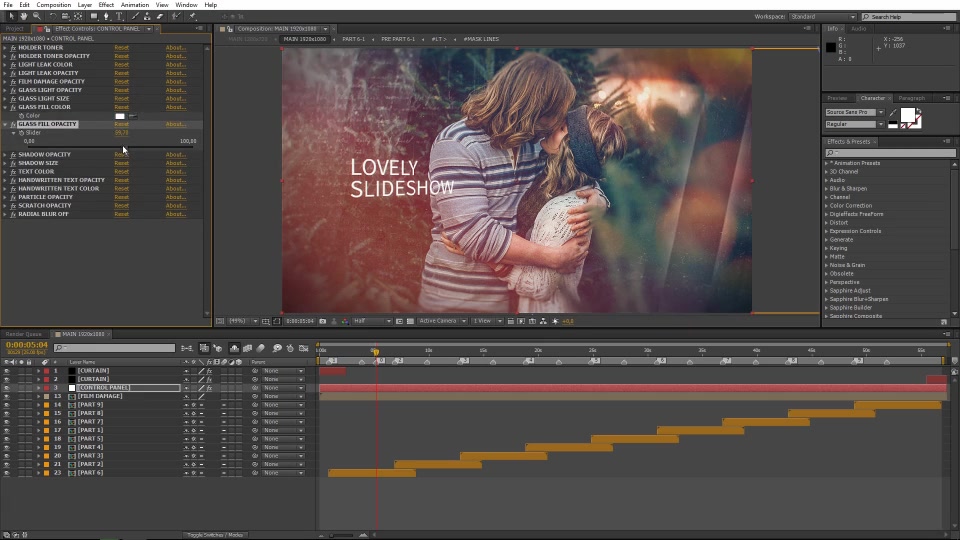Image resolution: width=960 pixels, height=540 pixels.
Task: Switch to the Paragraph panel tab
Action: (x=912, y=98)
